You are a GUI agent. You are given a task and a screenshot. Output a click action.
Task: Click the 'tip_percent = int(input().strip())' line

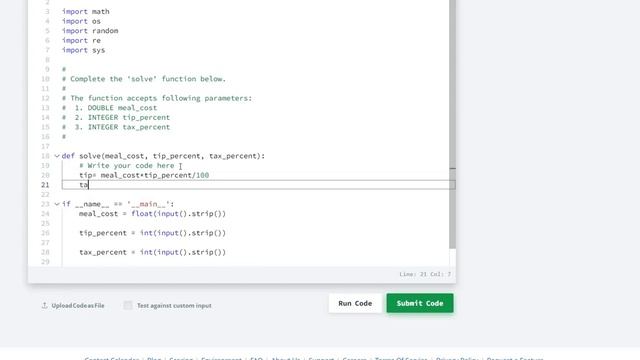click(x=152, y=233)
